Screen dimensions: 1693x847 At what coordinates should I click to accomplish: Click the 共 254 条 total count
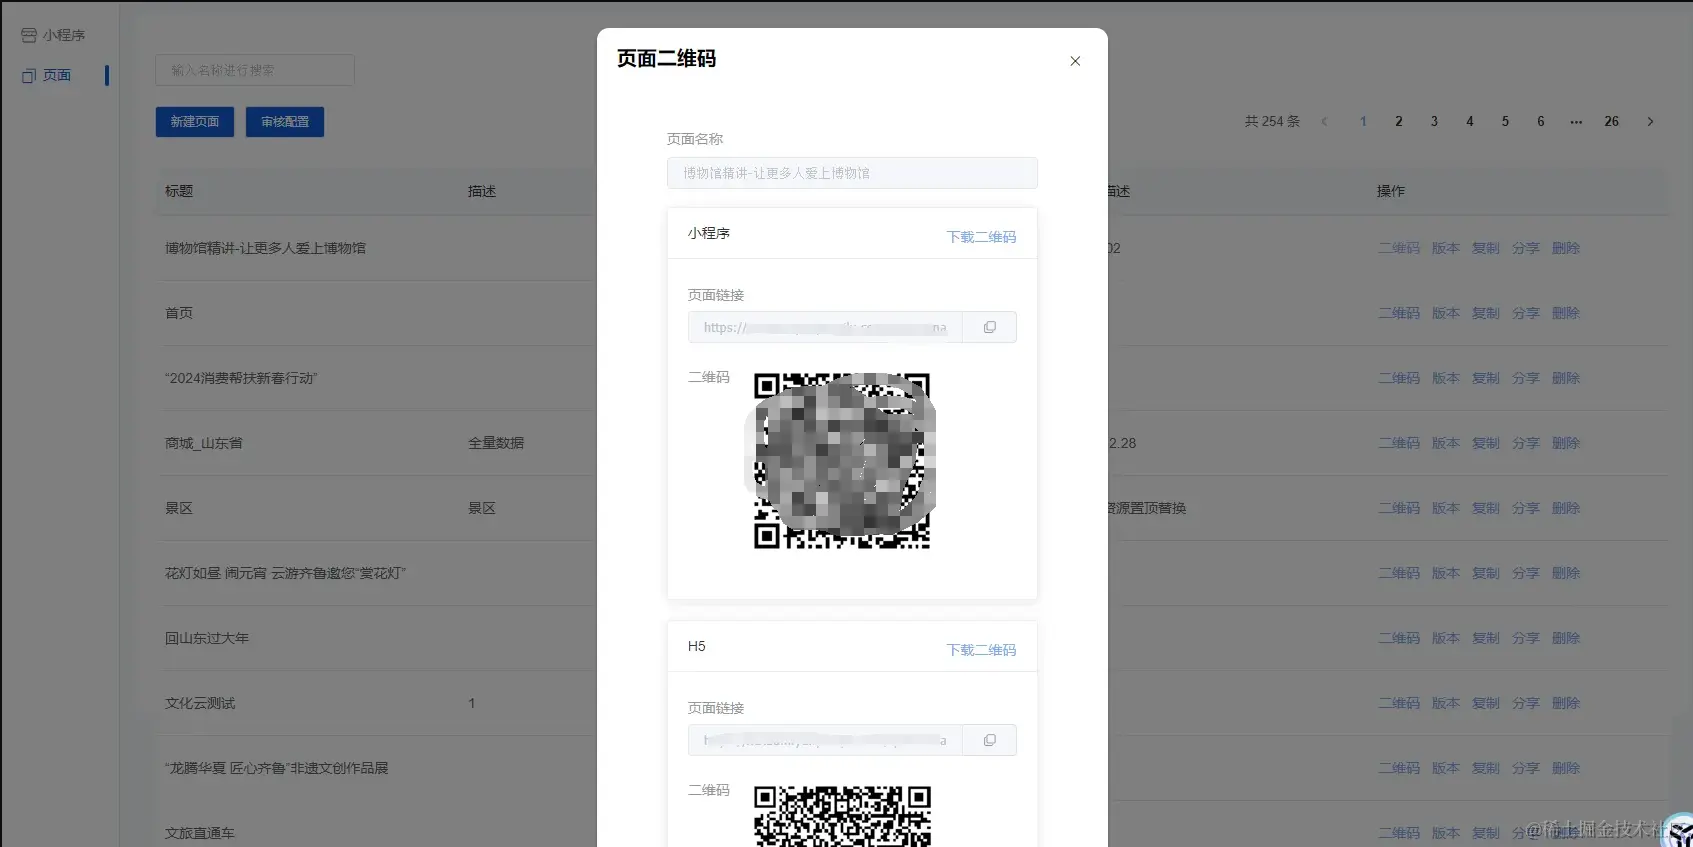[x=1272, y=121]
